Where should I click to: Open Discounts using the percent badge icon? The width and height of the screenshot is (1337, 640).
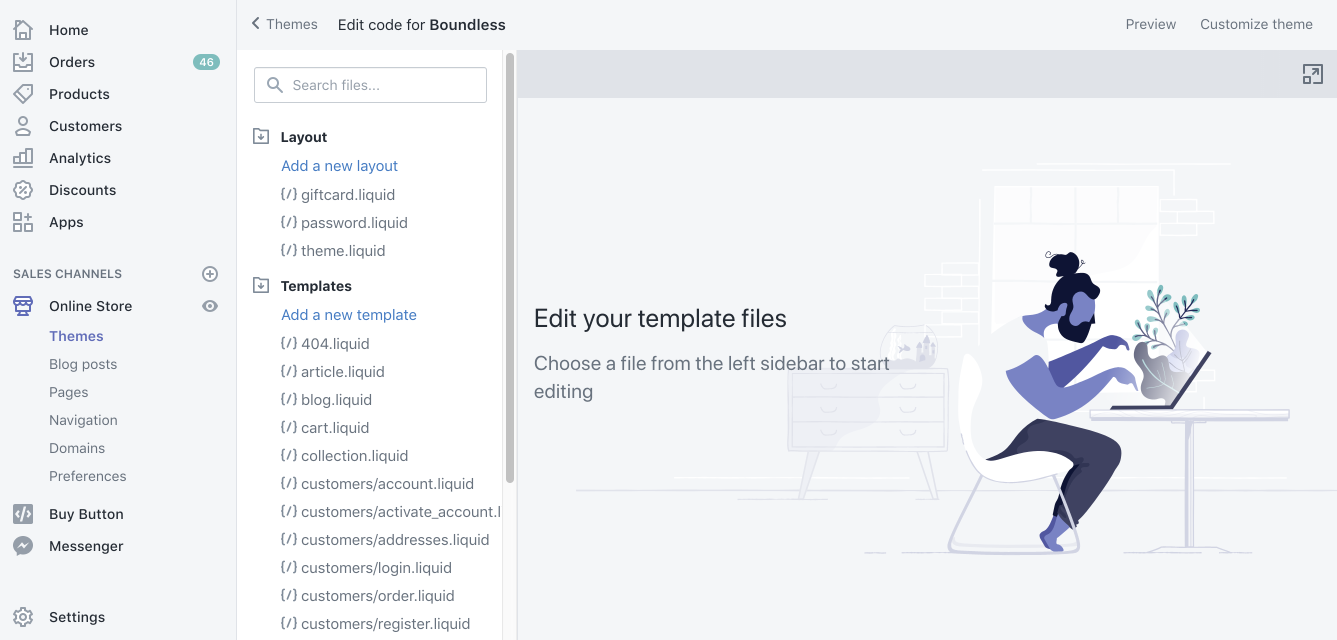(x=23, y=190)
